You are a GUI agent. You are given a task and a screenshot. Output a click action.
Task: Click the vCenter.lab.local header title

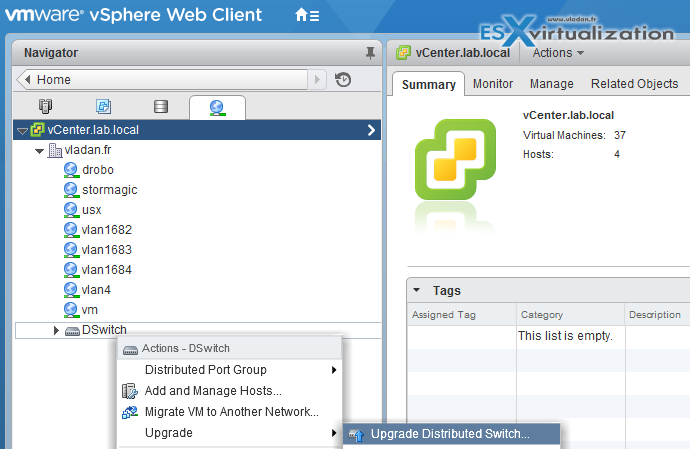coord(462,53)
